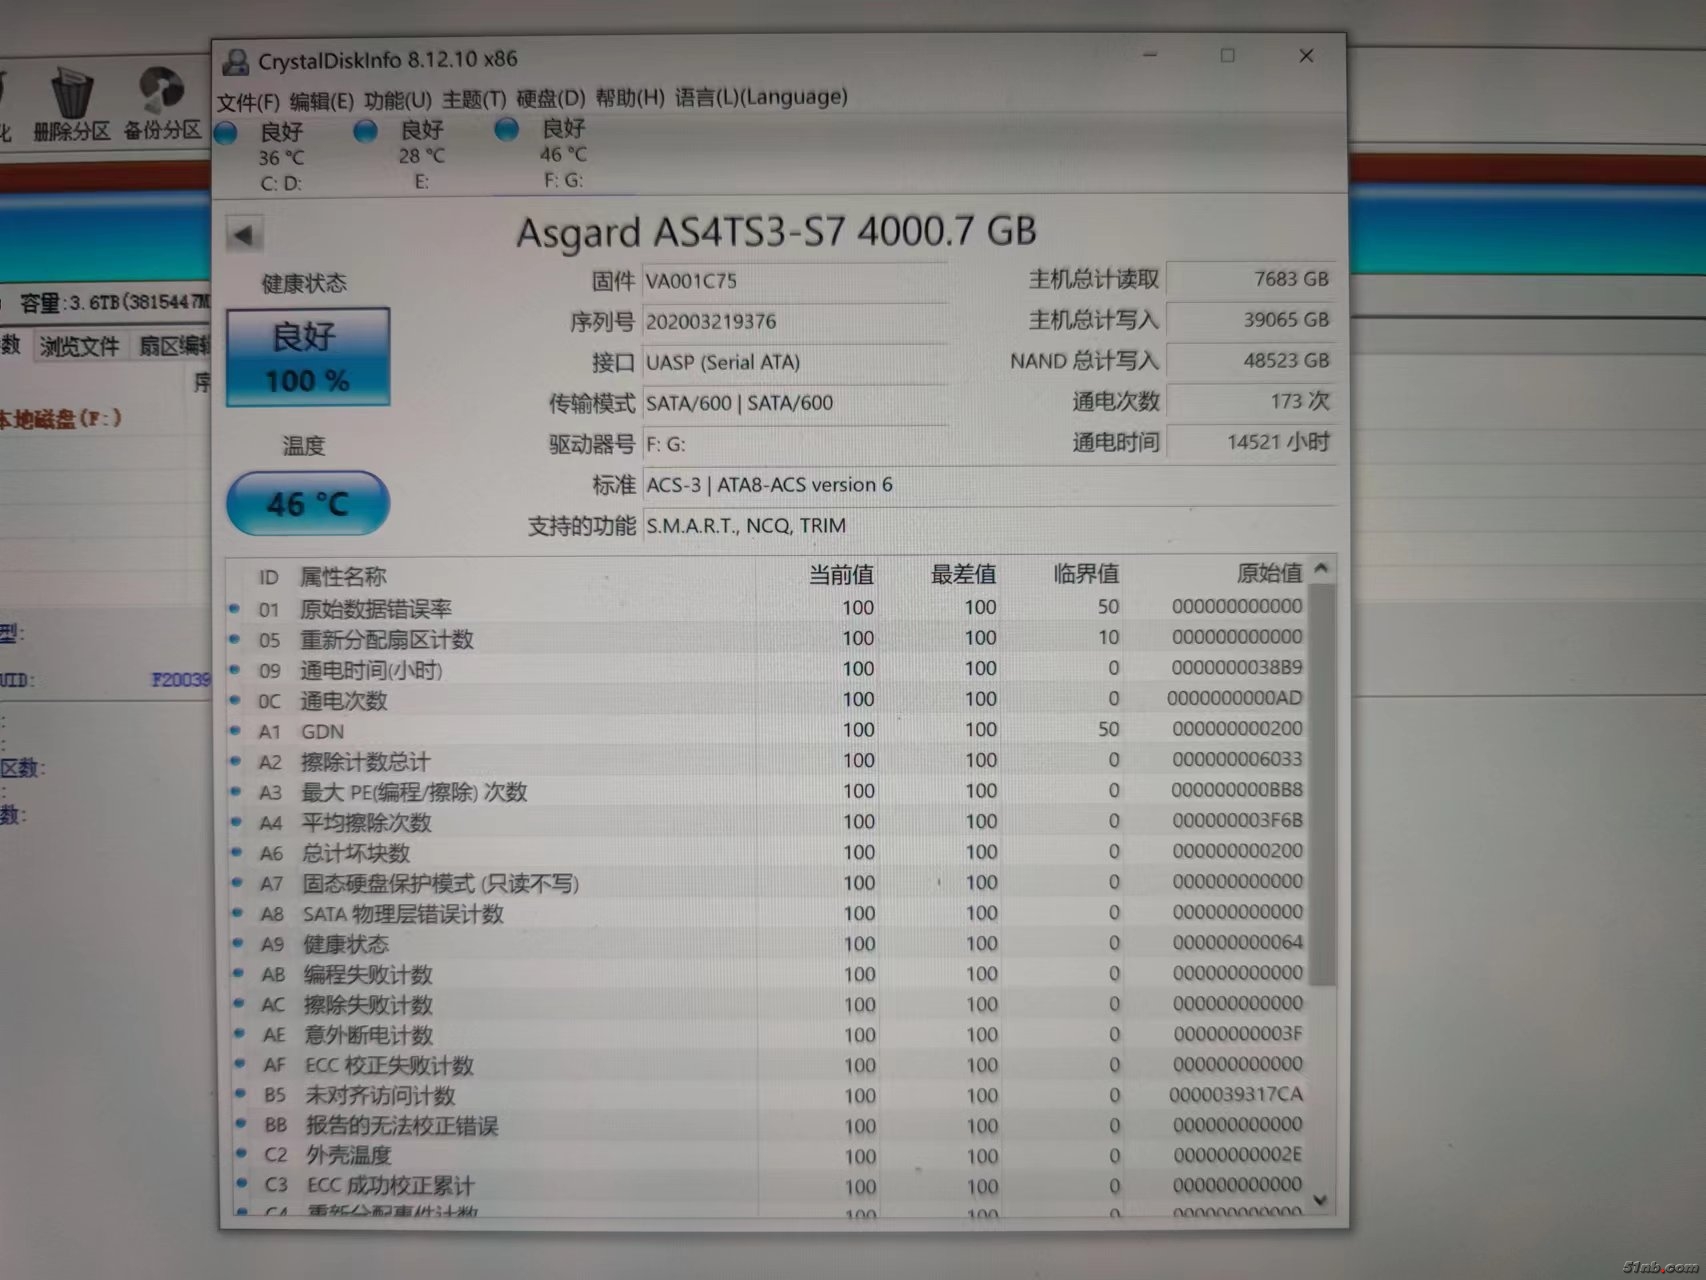This screenshot has width=1706, height=1280.
Task: Select the BB 报告的无法校正错误 row
Action: click(768, 1126)
